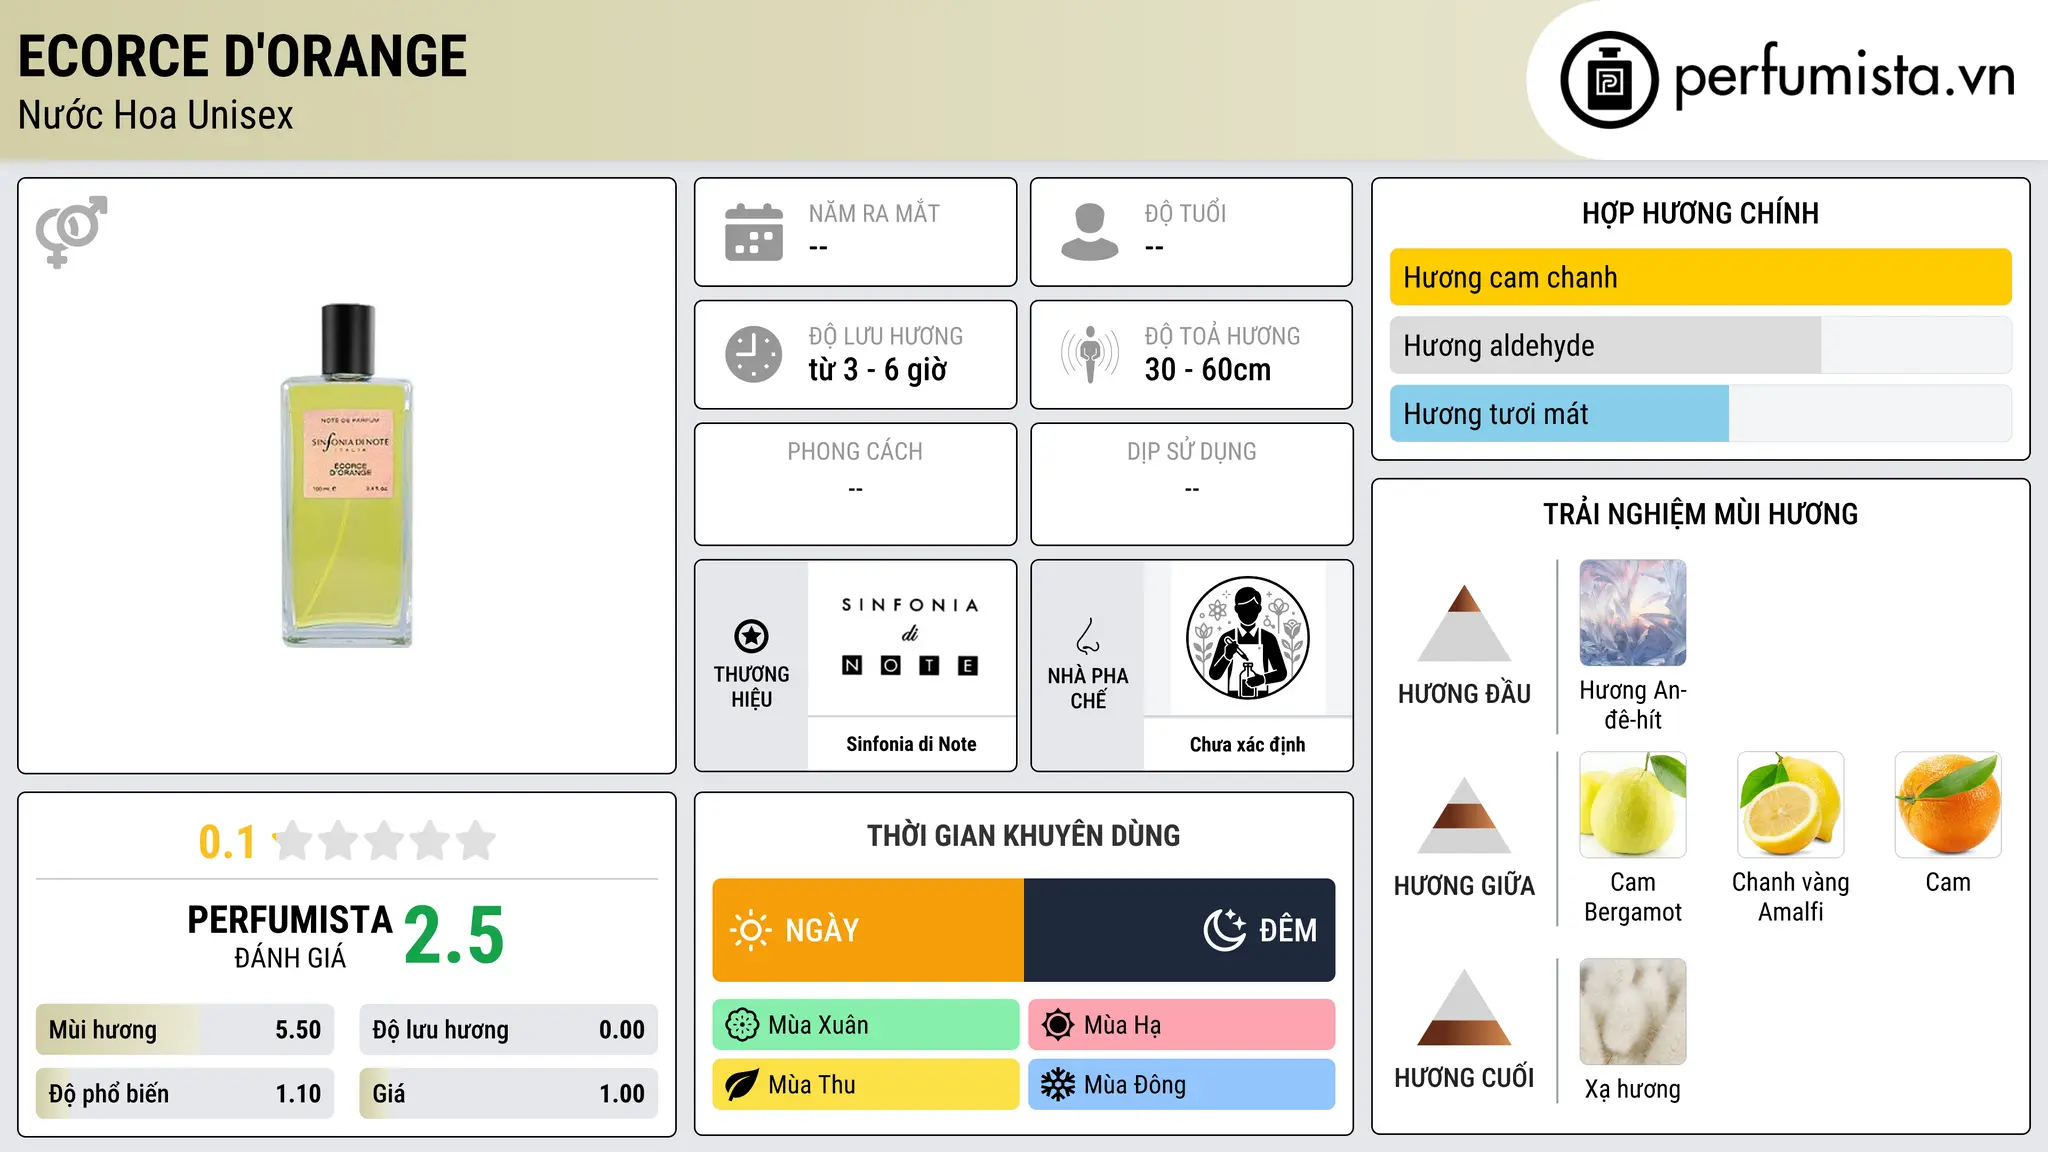Screen dimensions: 2048x1152
Task: Click the DỊP SỬ DỤNG heading
Action: click(x=1192, y=452)
